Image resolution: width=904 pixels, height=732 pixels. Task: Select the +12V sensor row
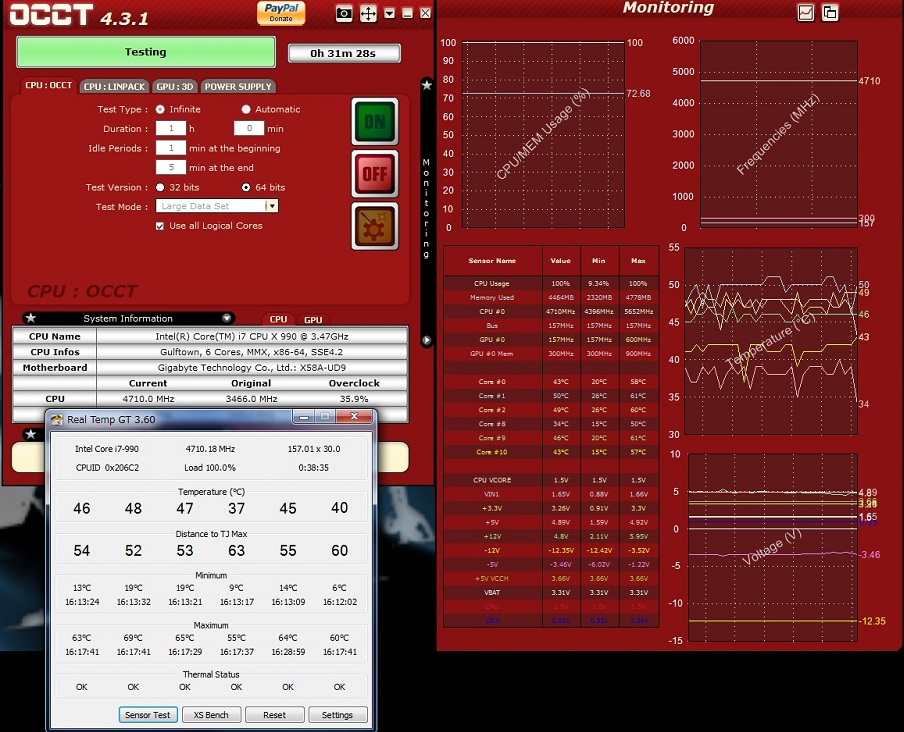[551, 536]
